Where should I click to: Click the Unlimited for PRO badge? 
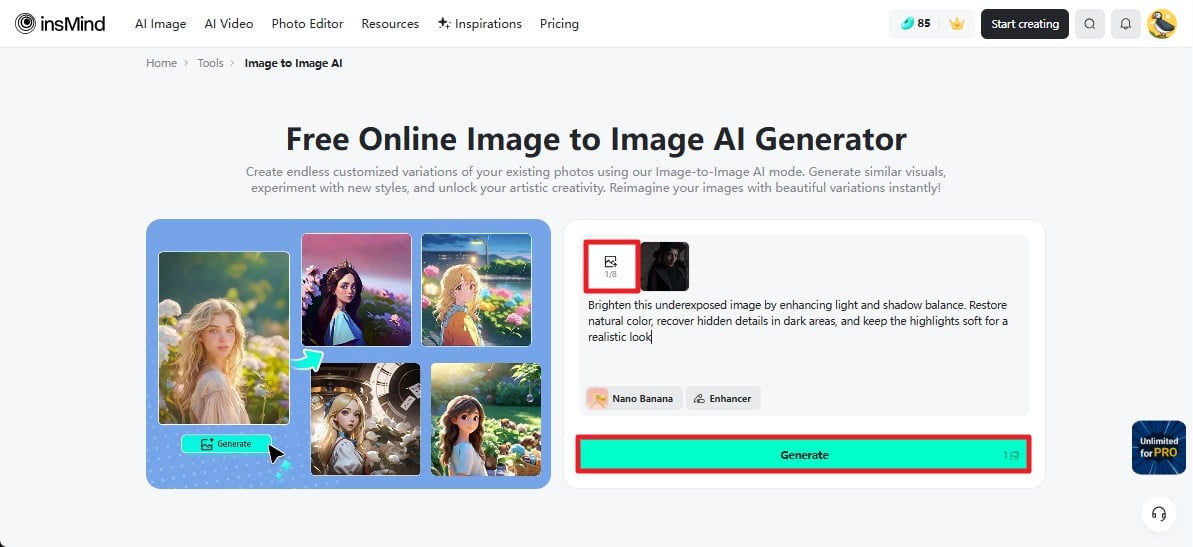pos(1158,447)
